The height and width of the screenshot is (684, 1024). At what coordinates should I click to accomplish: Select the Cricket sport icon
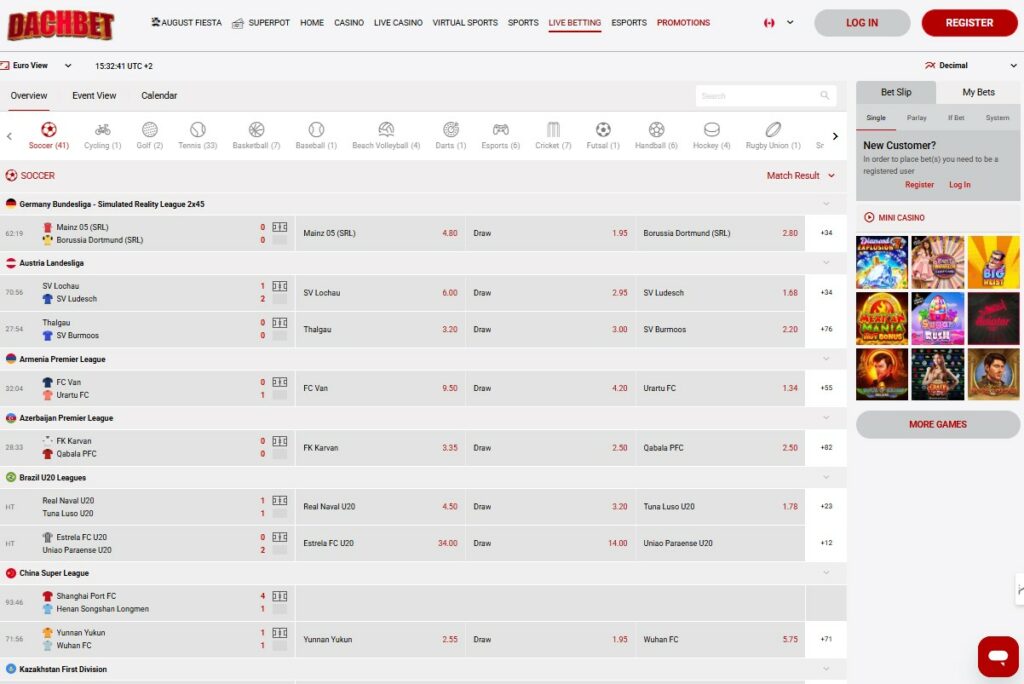(553, 135)
